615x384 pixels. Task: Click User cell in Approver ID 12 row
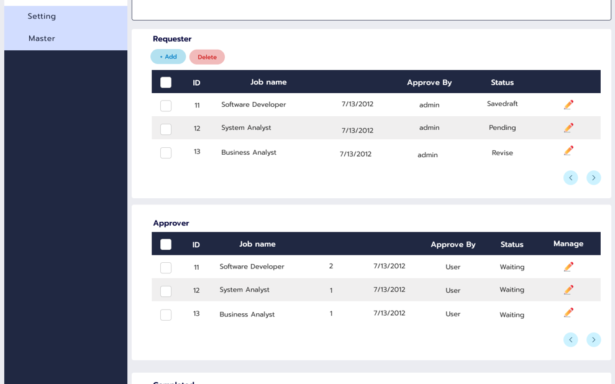tap(453, 291)
